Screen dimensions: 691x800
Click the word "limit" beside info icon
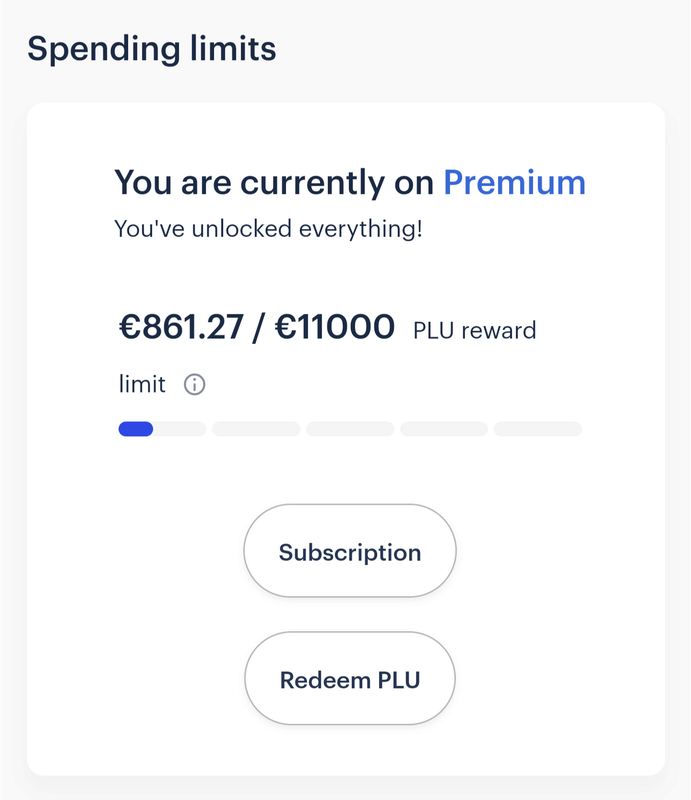point(142,384)
